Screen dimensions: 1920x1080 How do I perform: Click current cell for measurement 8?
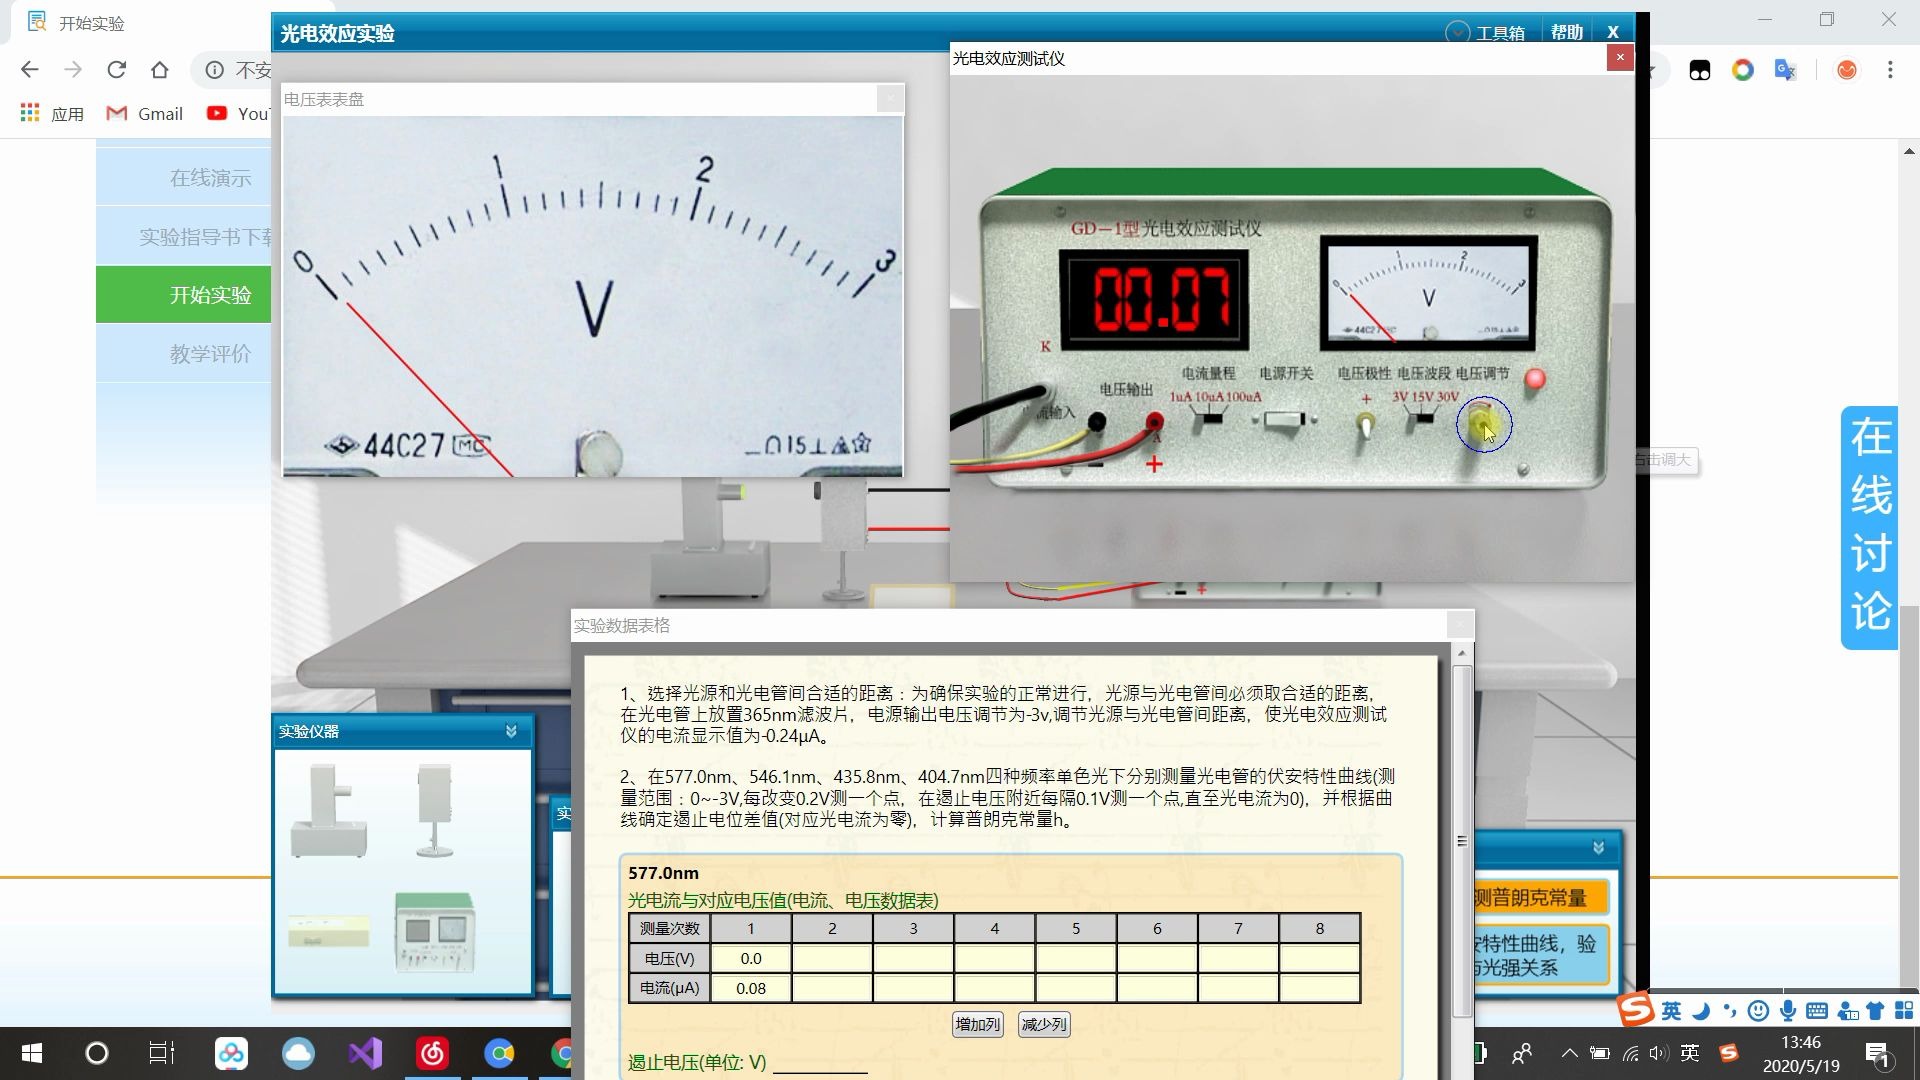[1319, 988]
